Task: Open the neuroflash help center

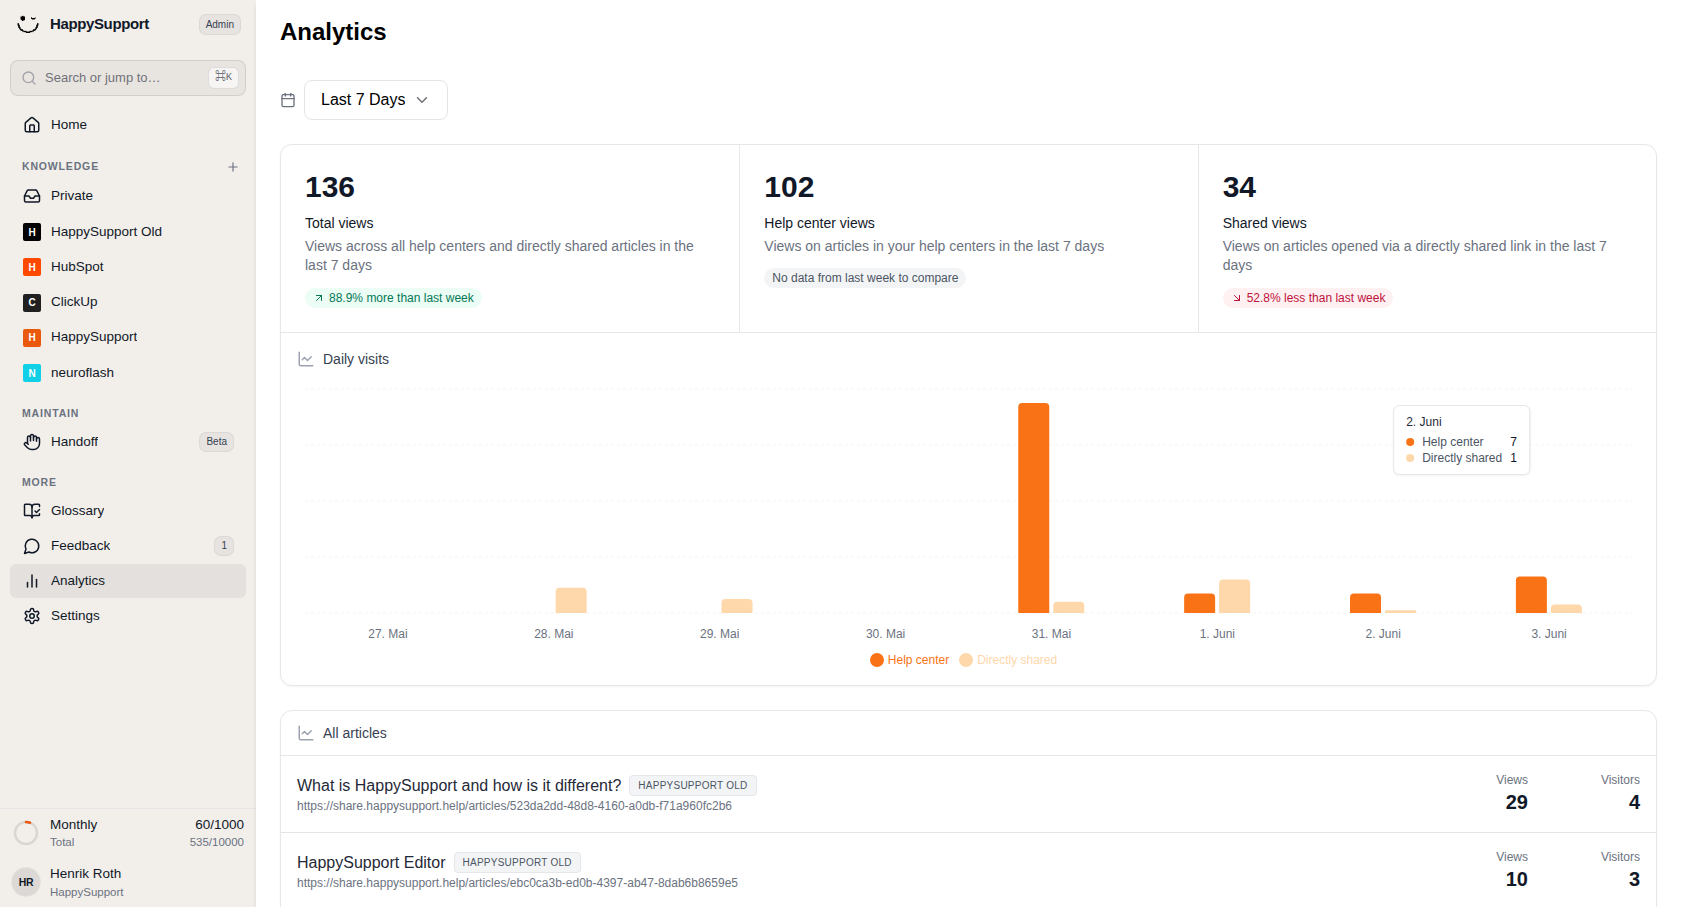Action: point(128,373)
